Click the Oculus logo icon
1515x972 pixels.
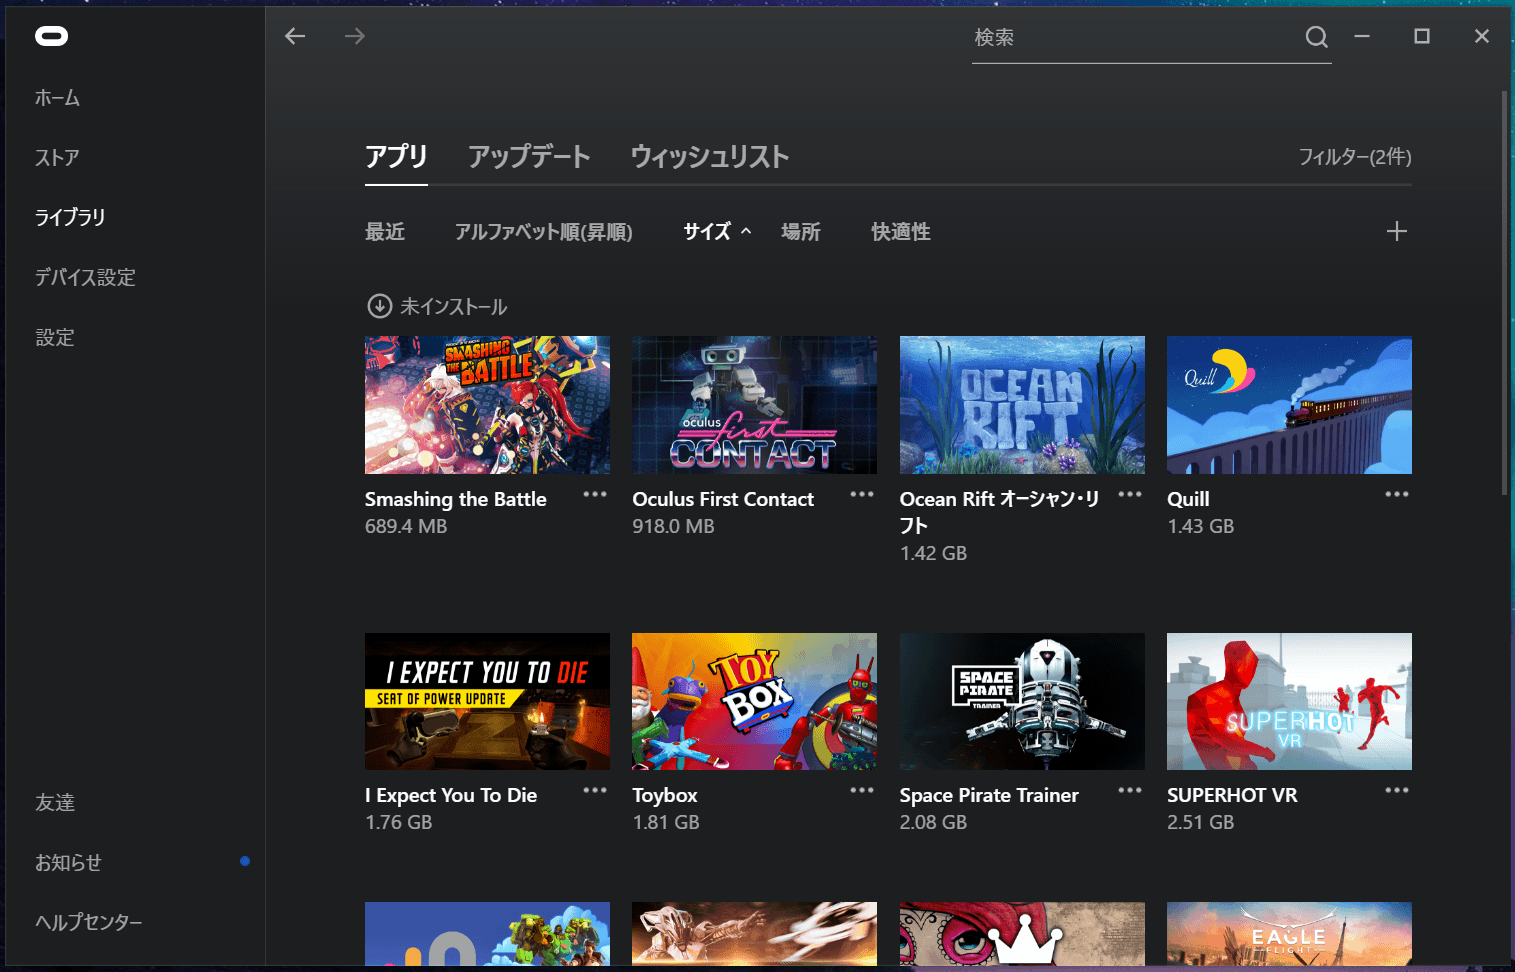coord(51,37)
